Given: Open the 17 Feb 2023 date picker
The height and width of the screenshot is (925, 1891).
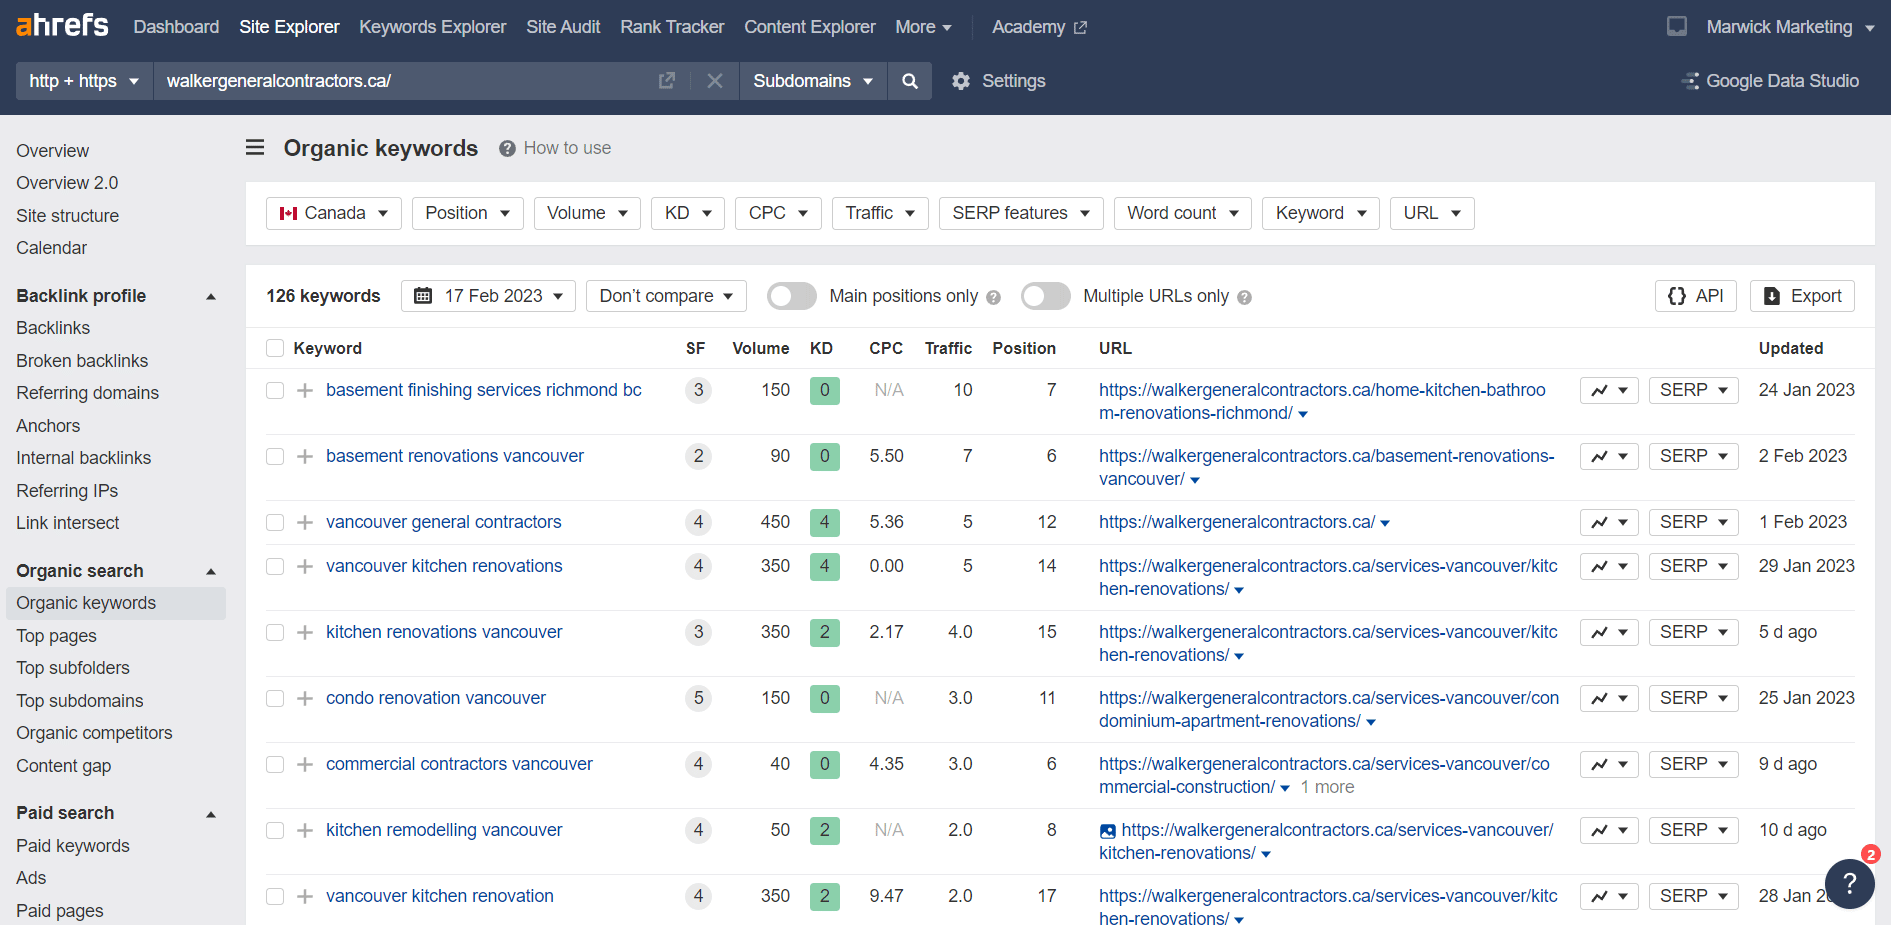Looking at the screenshot, I should [x=488, y=296].
